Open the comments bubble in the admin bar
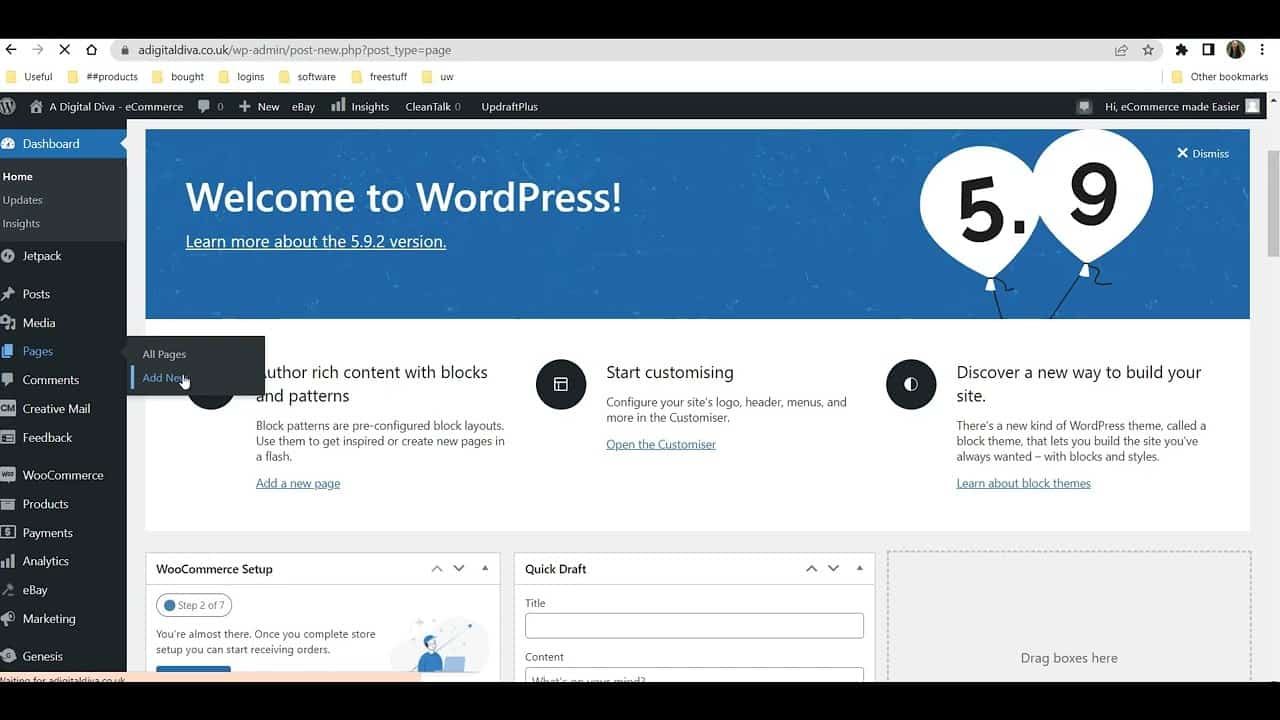Screen dimensions: 1280x720 point(210,106)
